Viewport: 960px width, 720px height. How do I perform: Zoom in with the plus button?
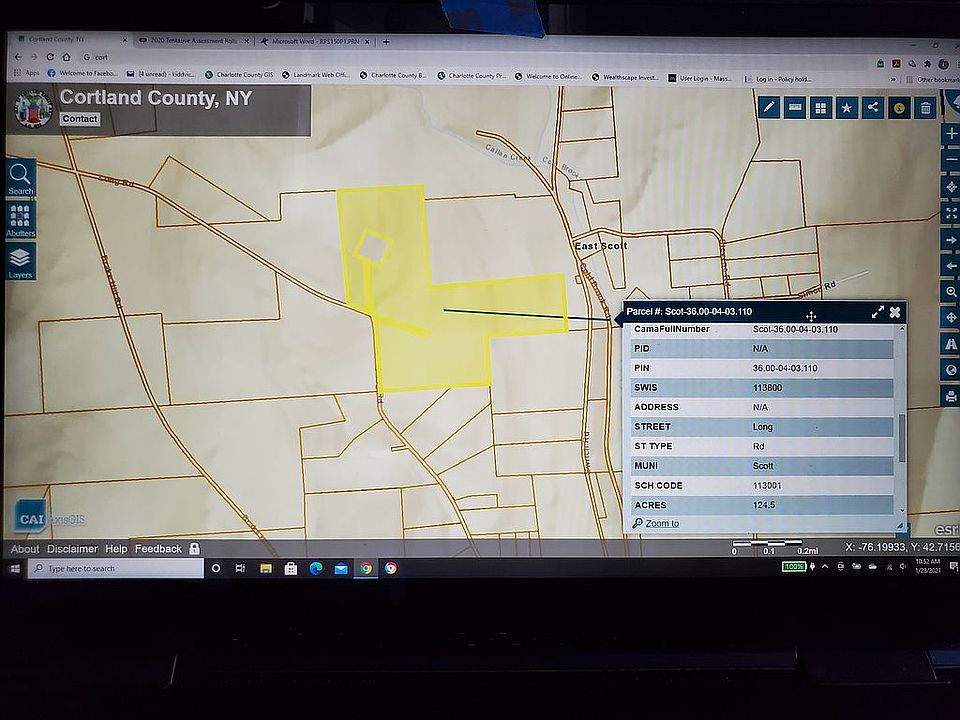click(x=951, y=134)
